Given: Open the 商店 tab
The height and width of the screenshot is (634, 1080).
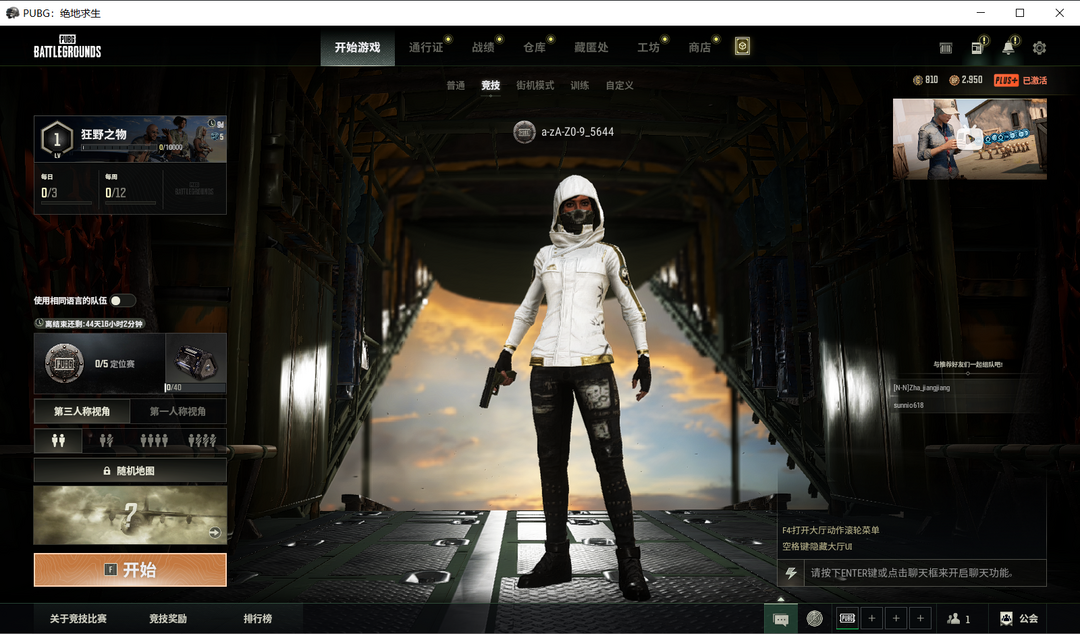Looking at the screenshot, I should pos(700,48).
